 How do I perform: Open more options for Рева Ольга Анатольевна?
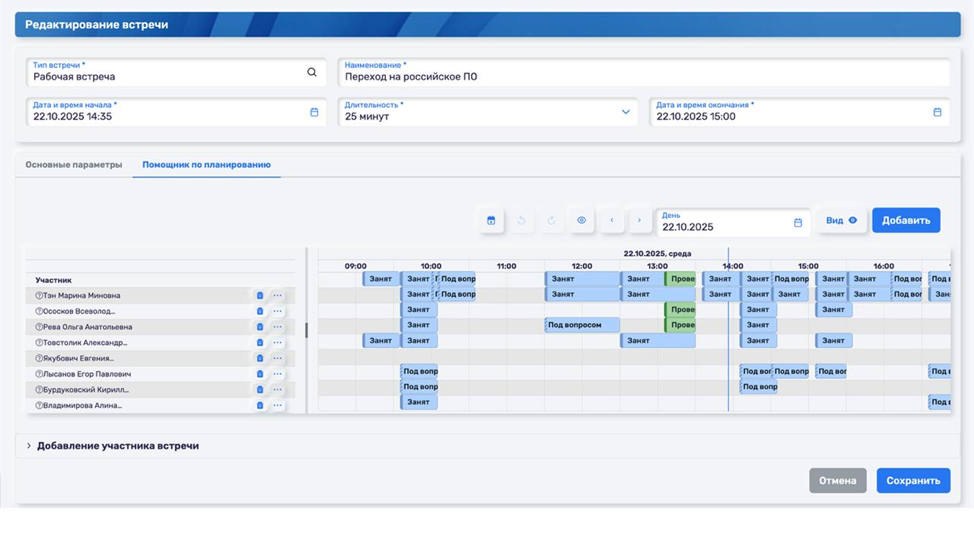278,327
